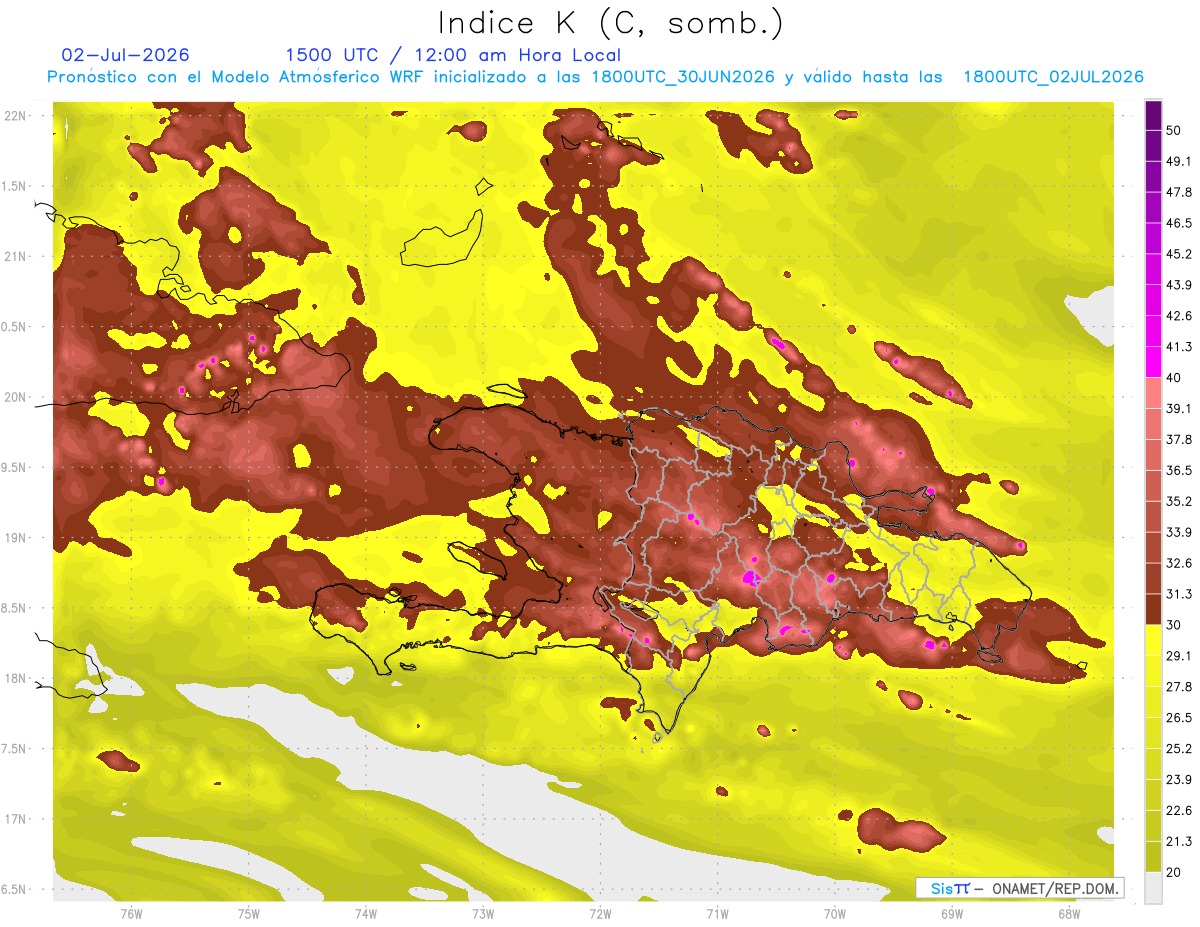This screenshot has width=1200, height=927.
Task: Click the "75W" longitude label
Action: [249, 913]
